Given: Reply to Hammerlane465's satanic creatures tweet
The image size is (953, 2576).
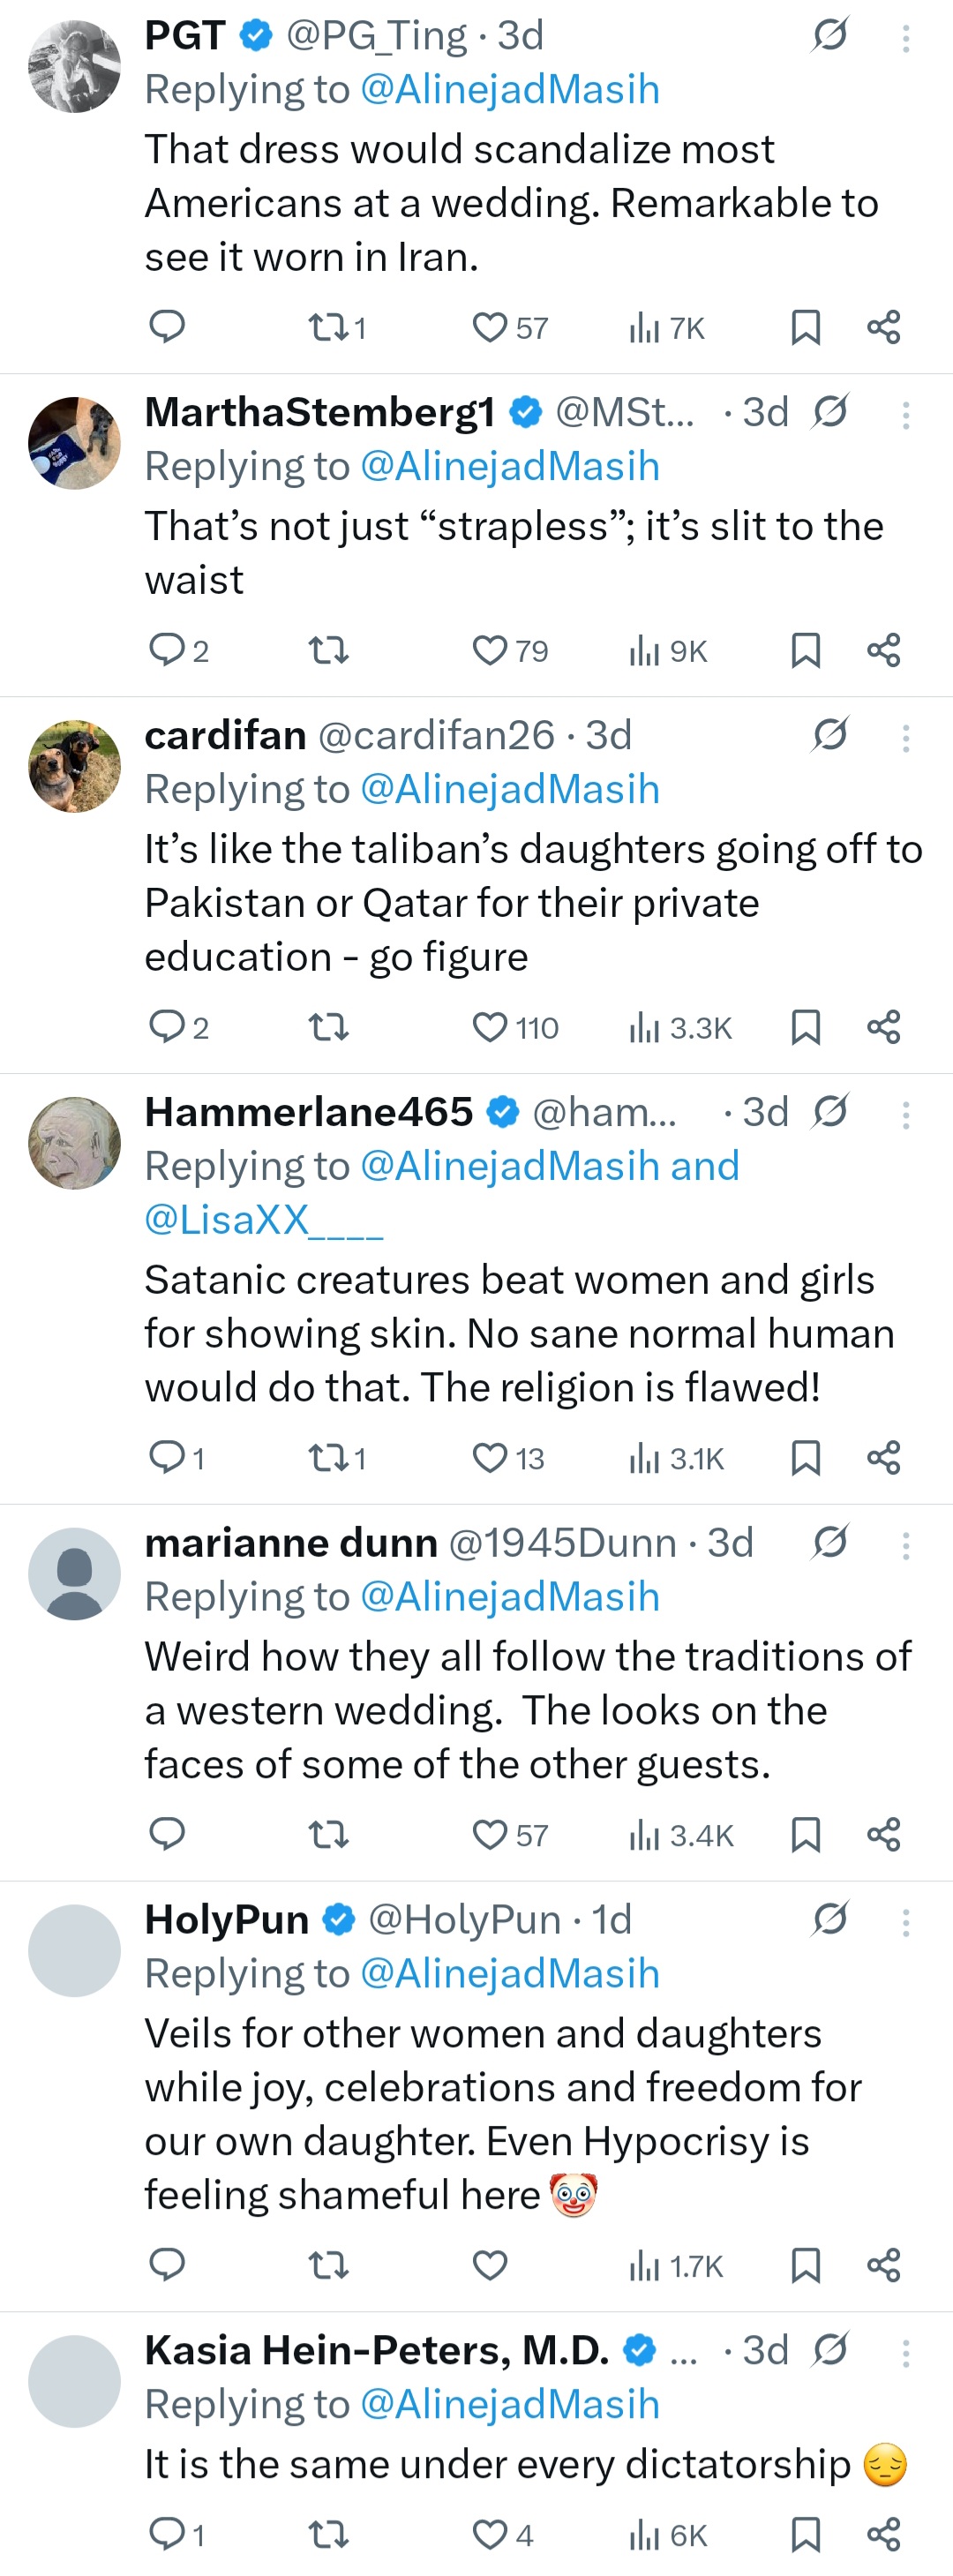Looking at the screenshot, I should (167, 1458).
